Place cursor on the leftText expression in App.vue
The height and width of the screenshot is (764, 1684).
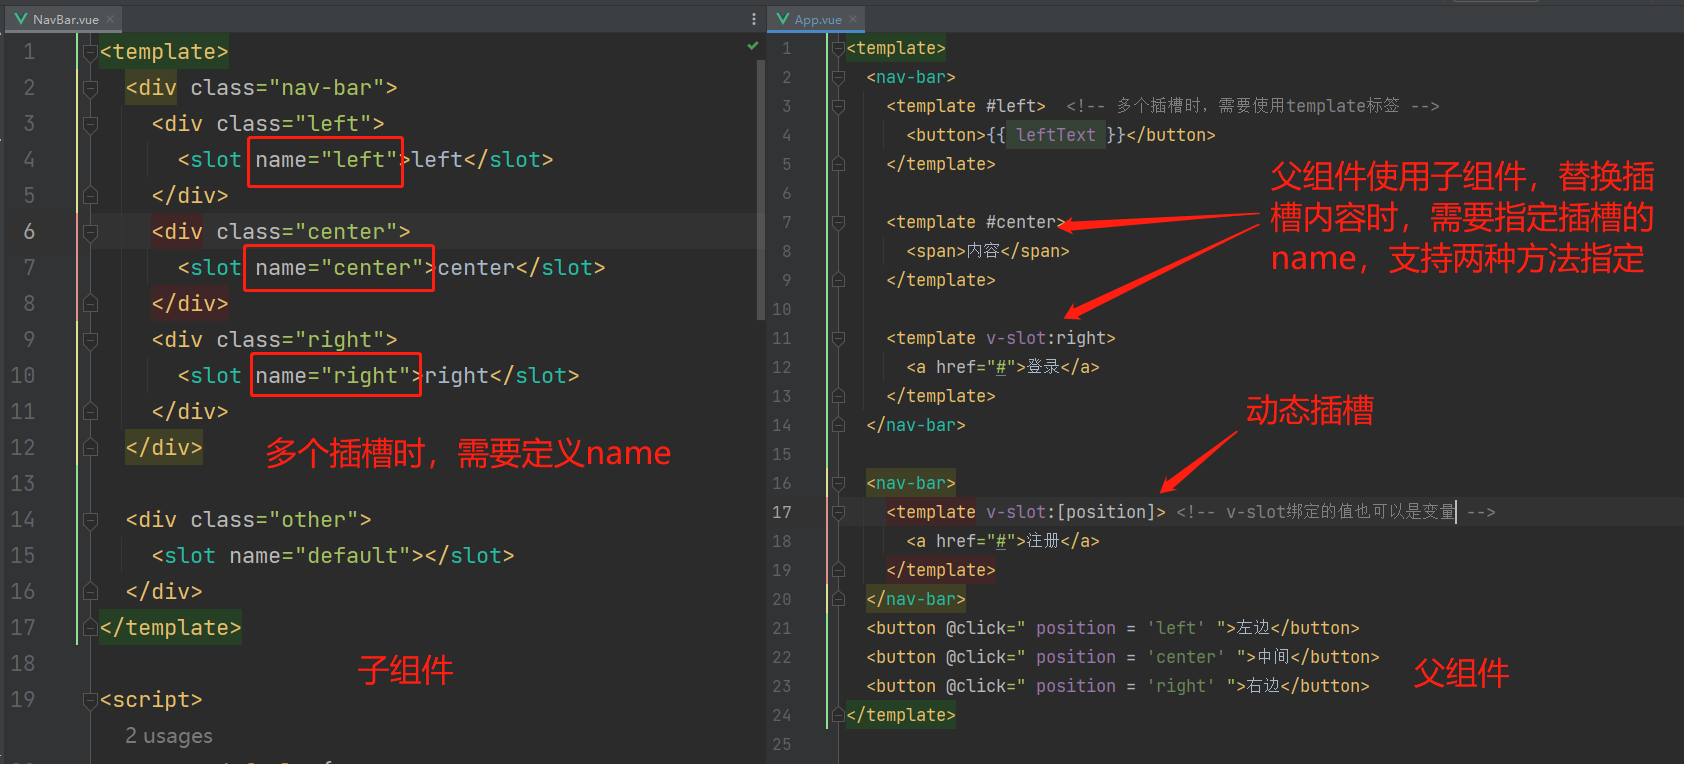pyautogui.click(x=1055, y=135)
